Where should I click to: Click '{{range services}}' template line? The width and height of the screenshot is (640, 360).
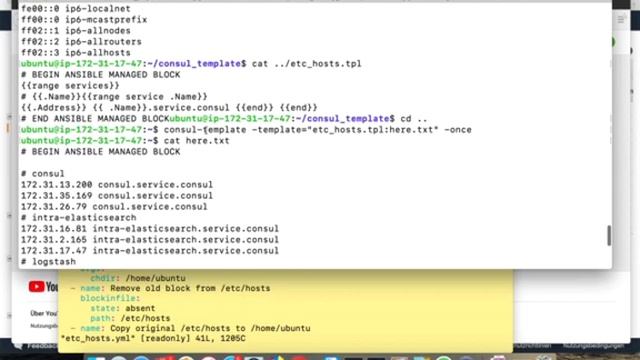[70, 86]
